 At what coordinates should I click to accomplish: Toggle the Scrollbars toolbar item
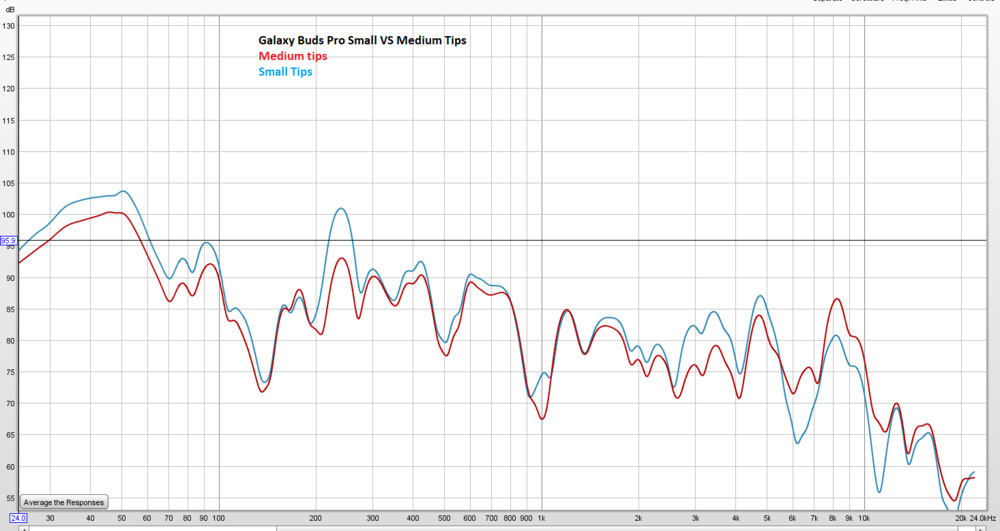tap(866, 2)
